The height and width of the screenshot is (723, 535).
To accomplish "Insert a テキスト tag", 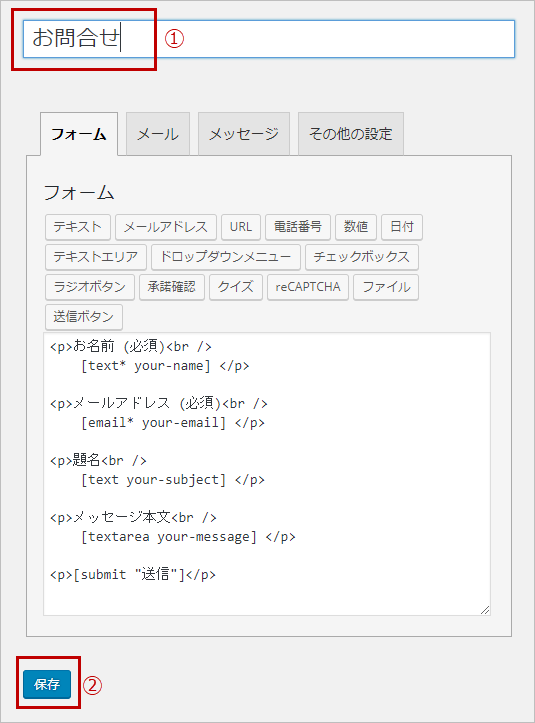I will pyautogui.click(x=77, y=227).
